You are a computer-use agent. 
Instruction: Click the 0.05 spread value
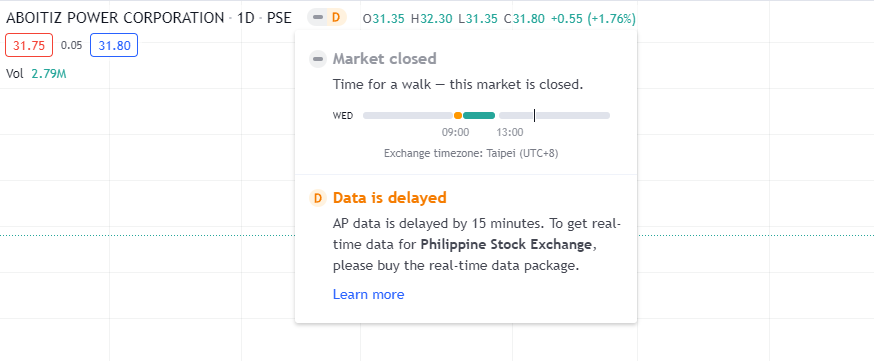pos(71,46)
